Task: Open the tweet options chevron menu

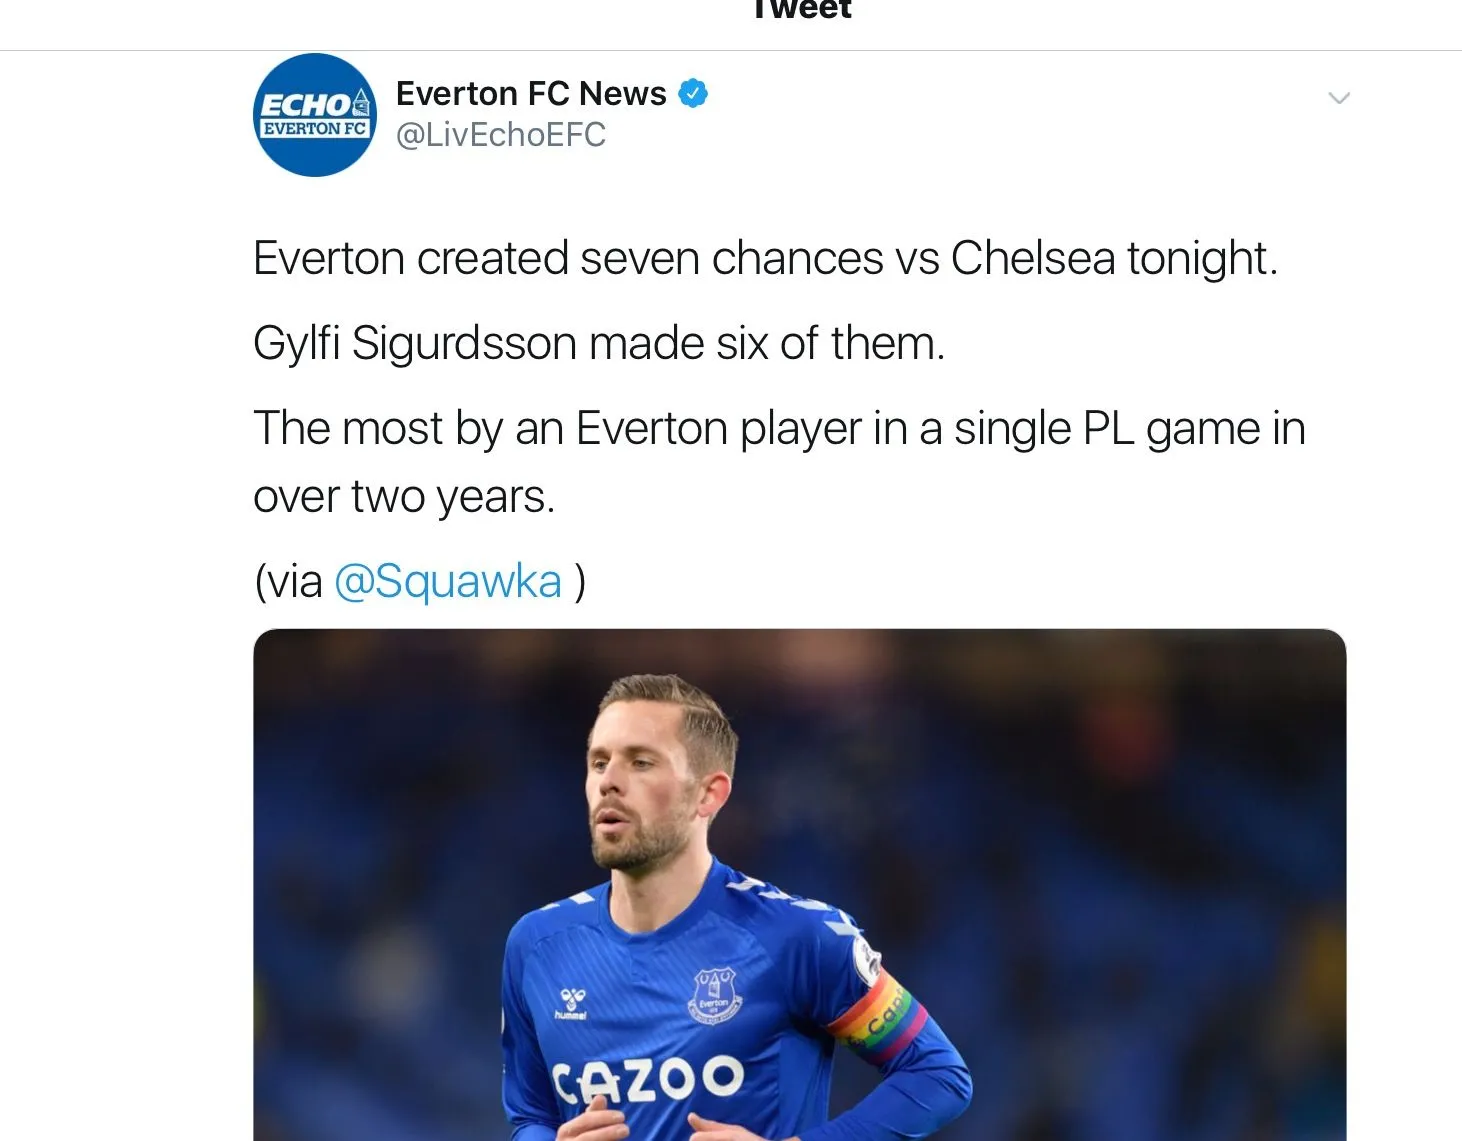Action: (x=1338, y=98)
